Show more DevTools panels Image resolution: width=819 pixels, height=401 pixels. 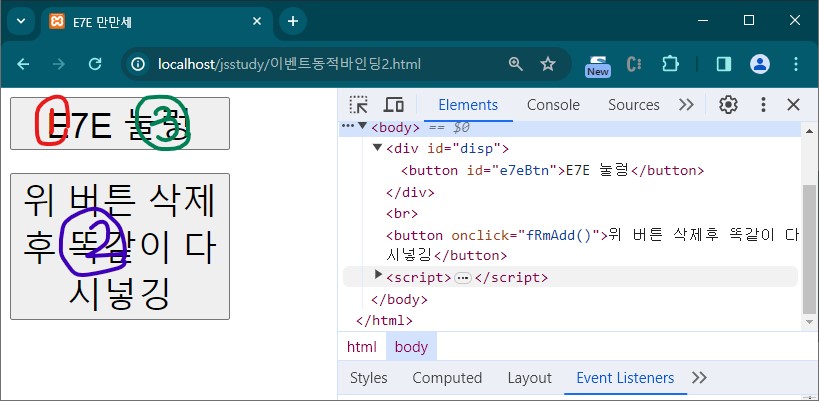point(686,105)
